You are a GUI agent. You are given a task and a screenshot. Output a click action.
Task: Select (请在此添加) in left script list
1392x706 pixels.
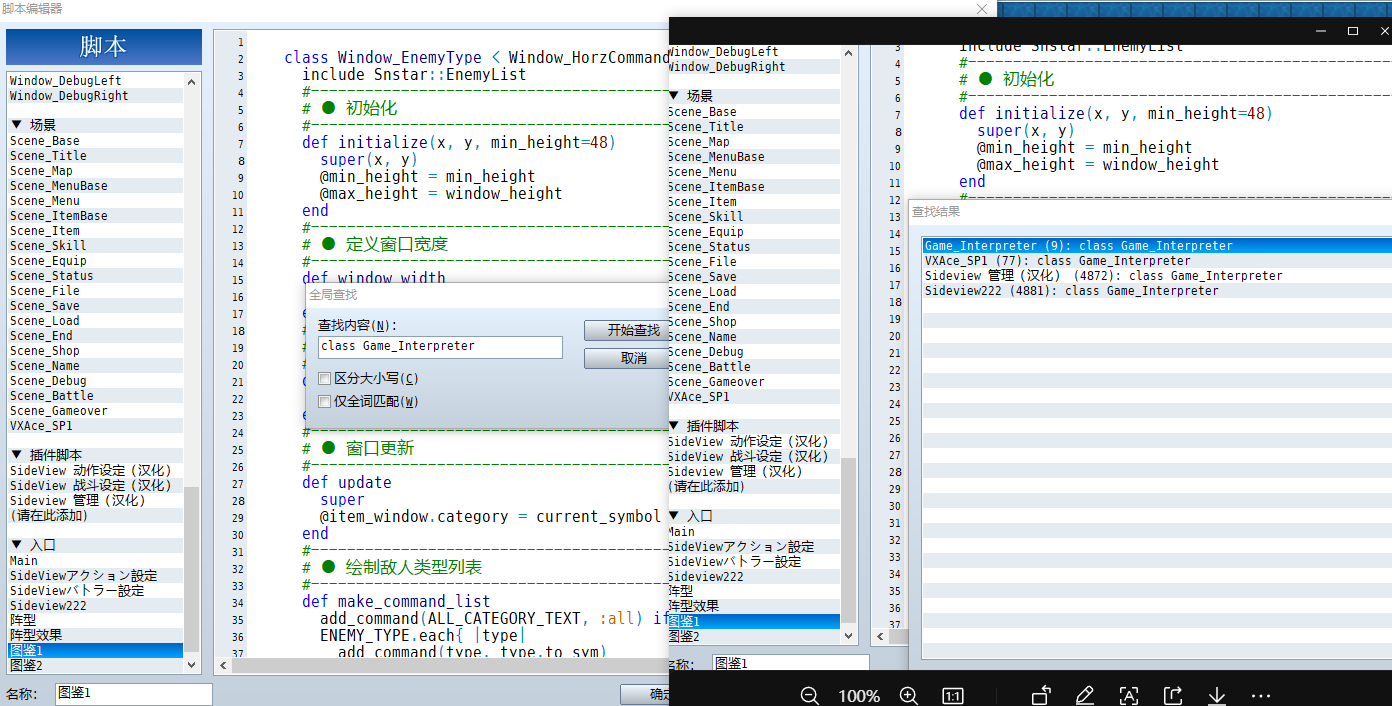coord(95,516)
